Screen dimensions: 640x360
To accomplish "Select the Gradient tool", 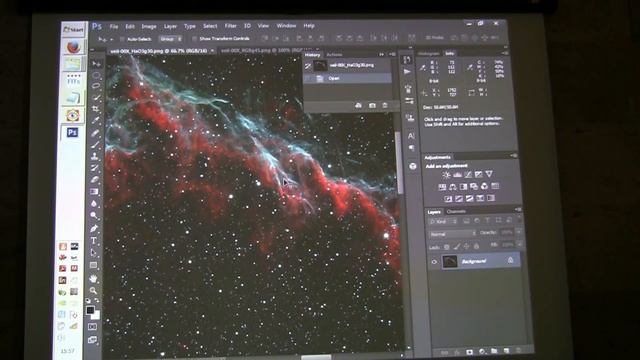I will [x=94, y=191].
